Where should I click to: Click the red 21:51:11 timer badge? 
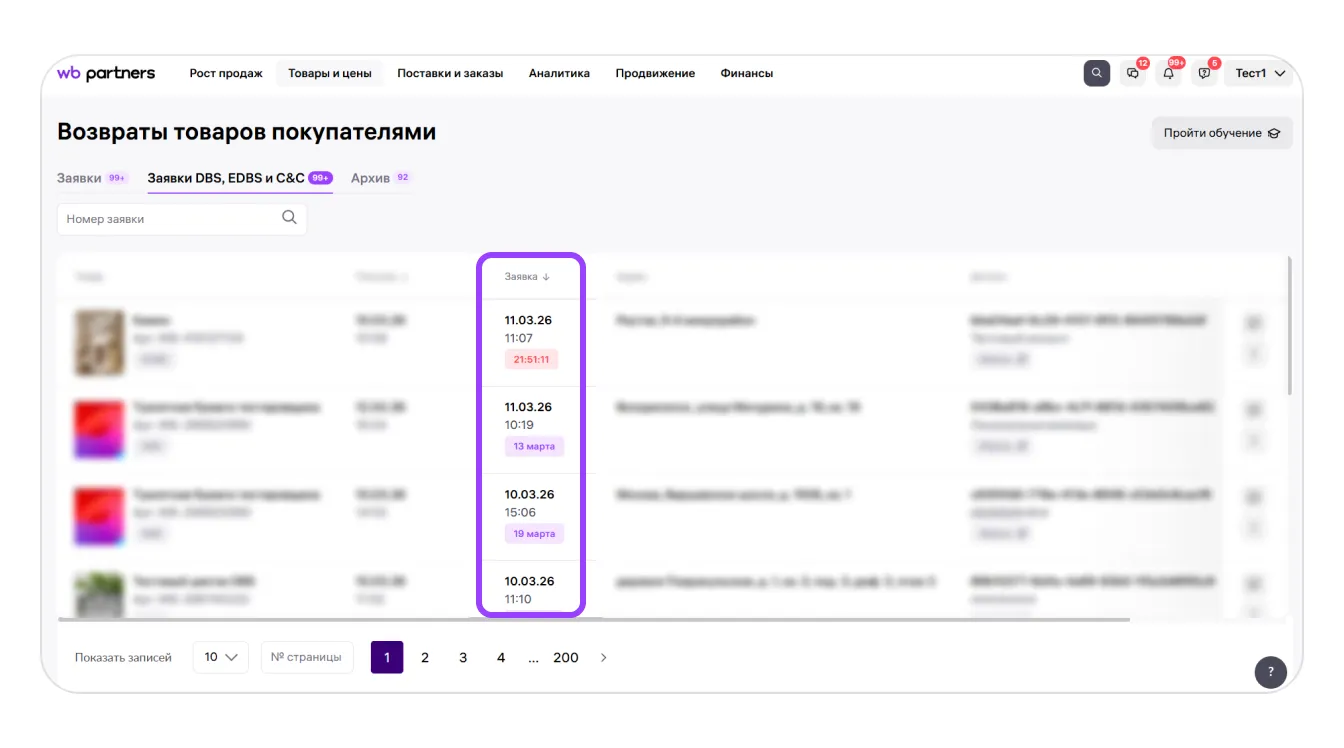tap(531, 359)
